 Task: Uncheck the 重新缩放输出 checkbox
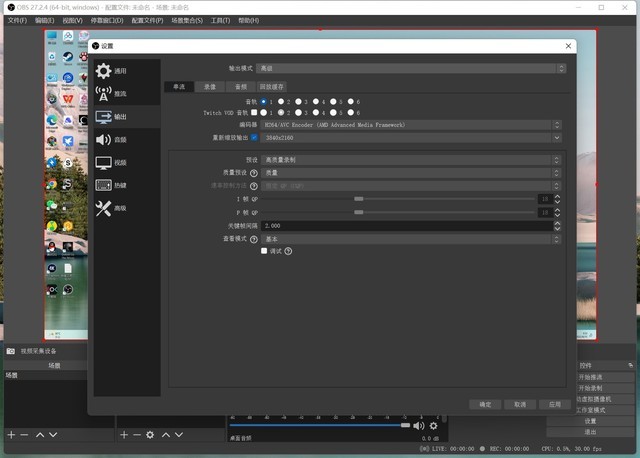click(254, 138)
